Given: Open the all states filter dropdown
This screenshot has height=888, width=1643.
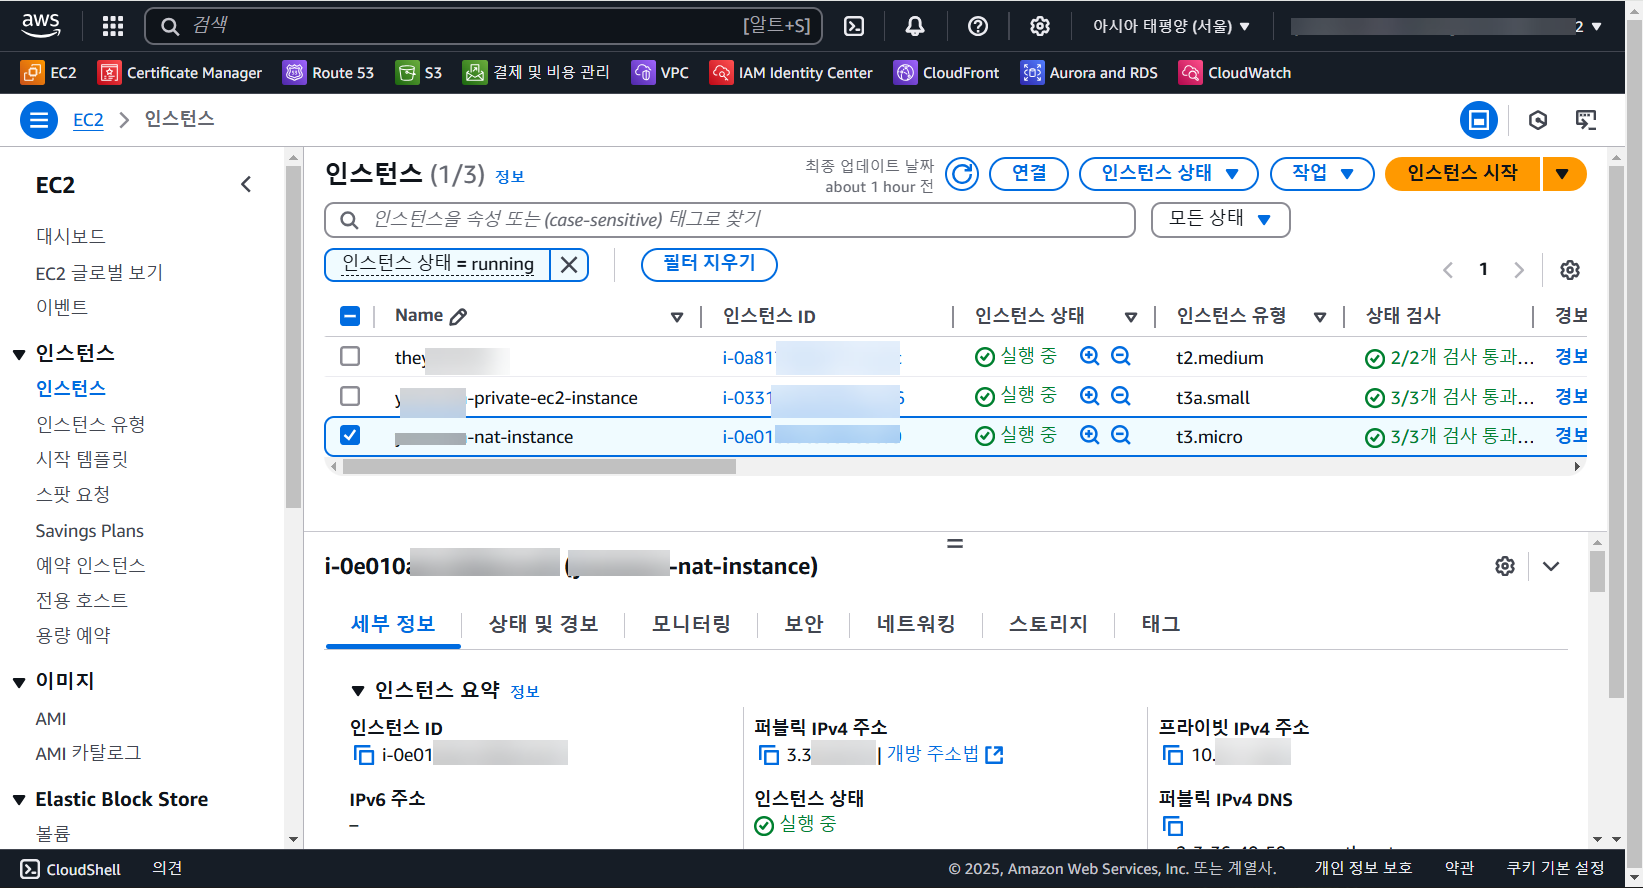Looking at the screenshot, I should [x=1220, y=219].
